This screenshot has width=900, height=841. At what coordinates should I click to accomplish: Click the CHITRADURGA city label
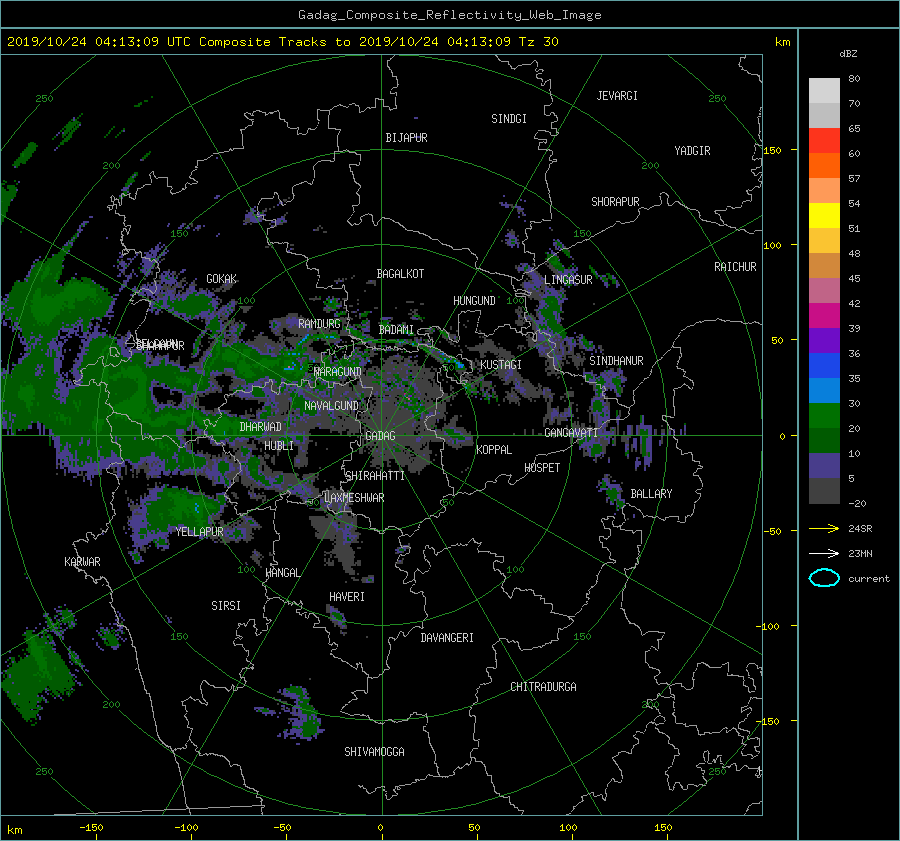(543, 687)
